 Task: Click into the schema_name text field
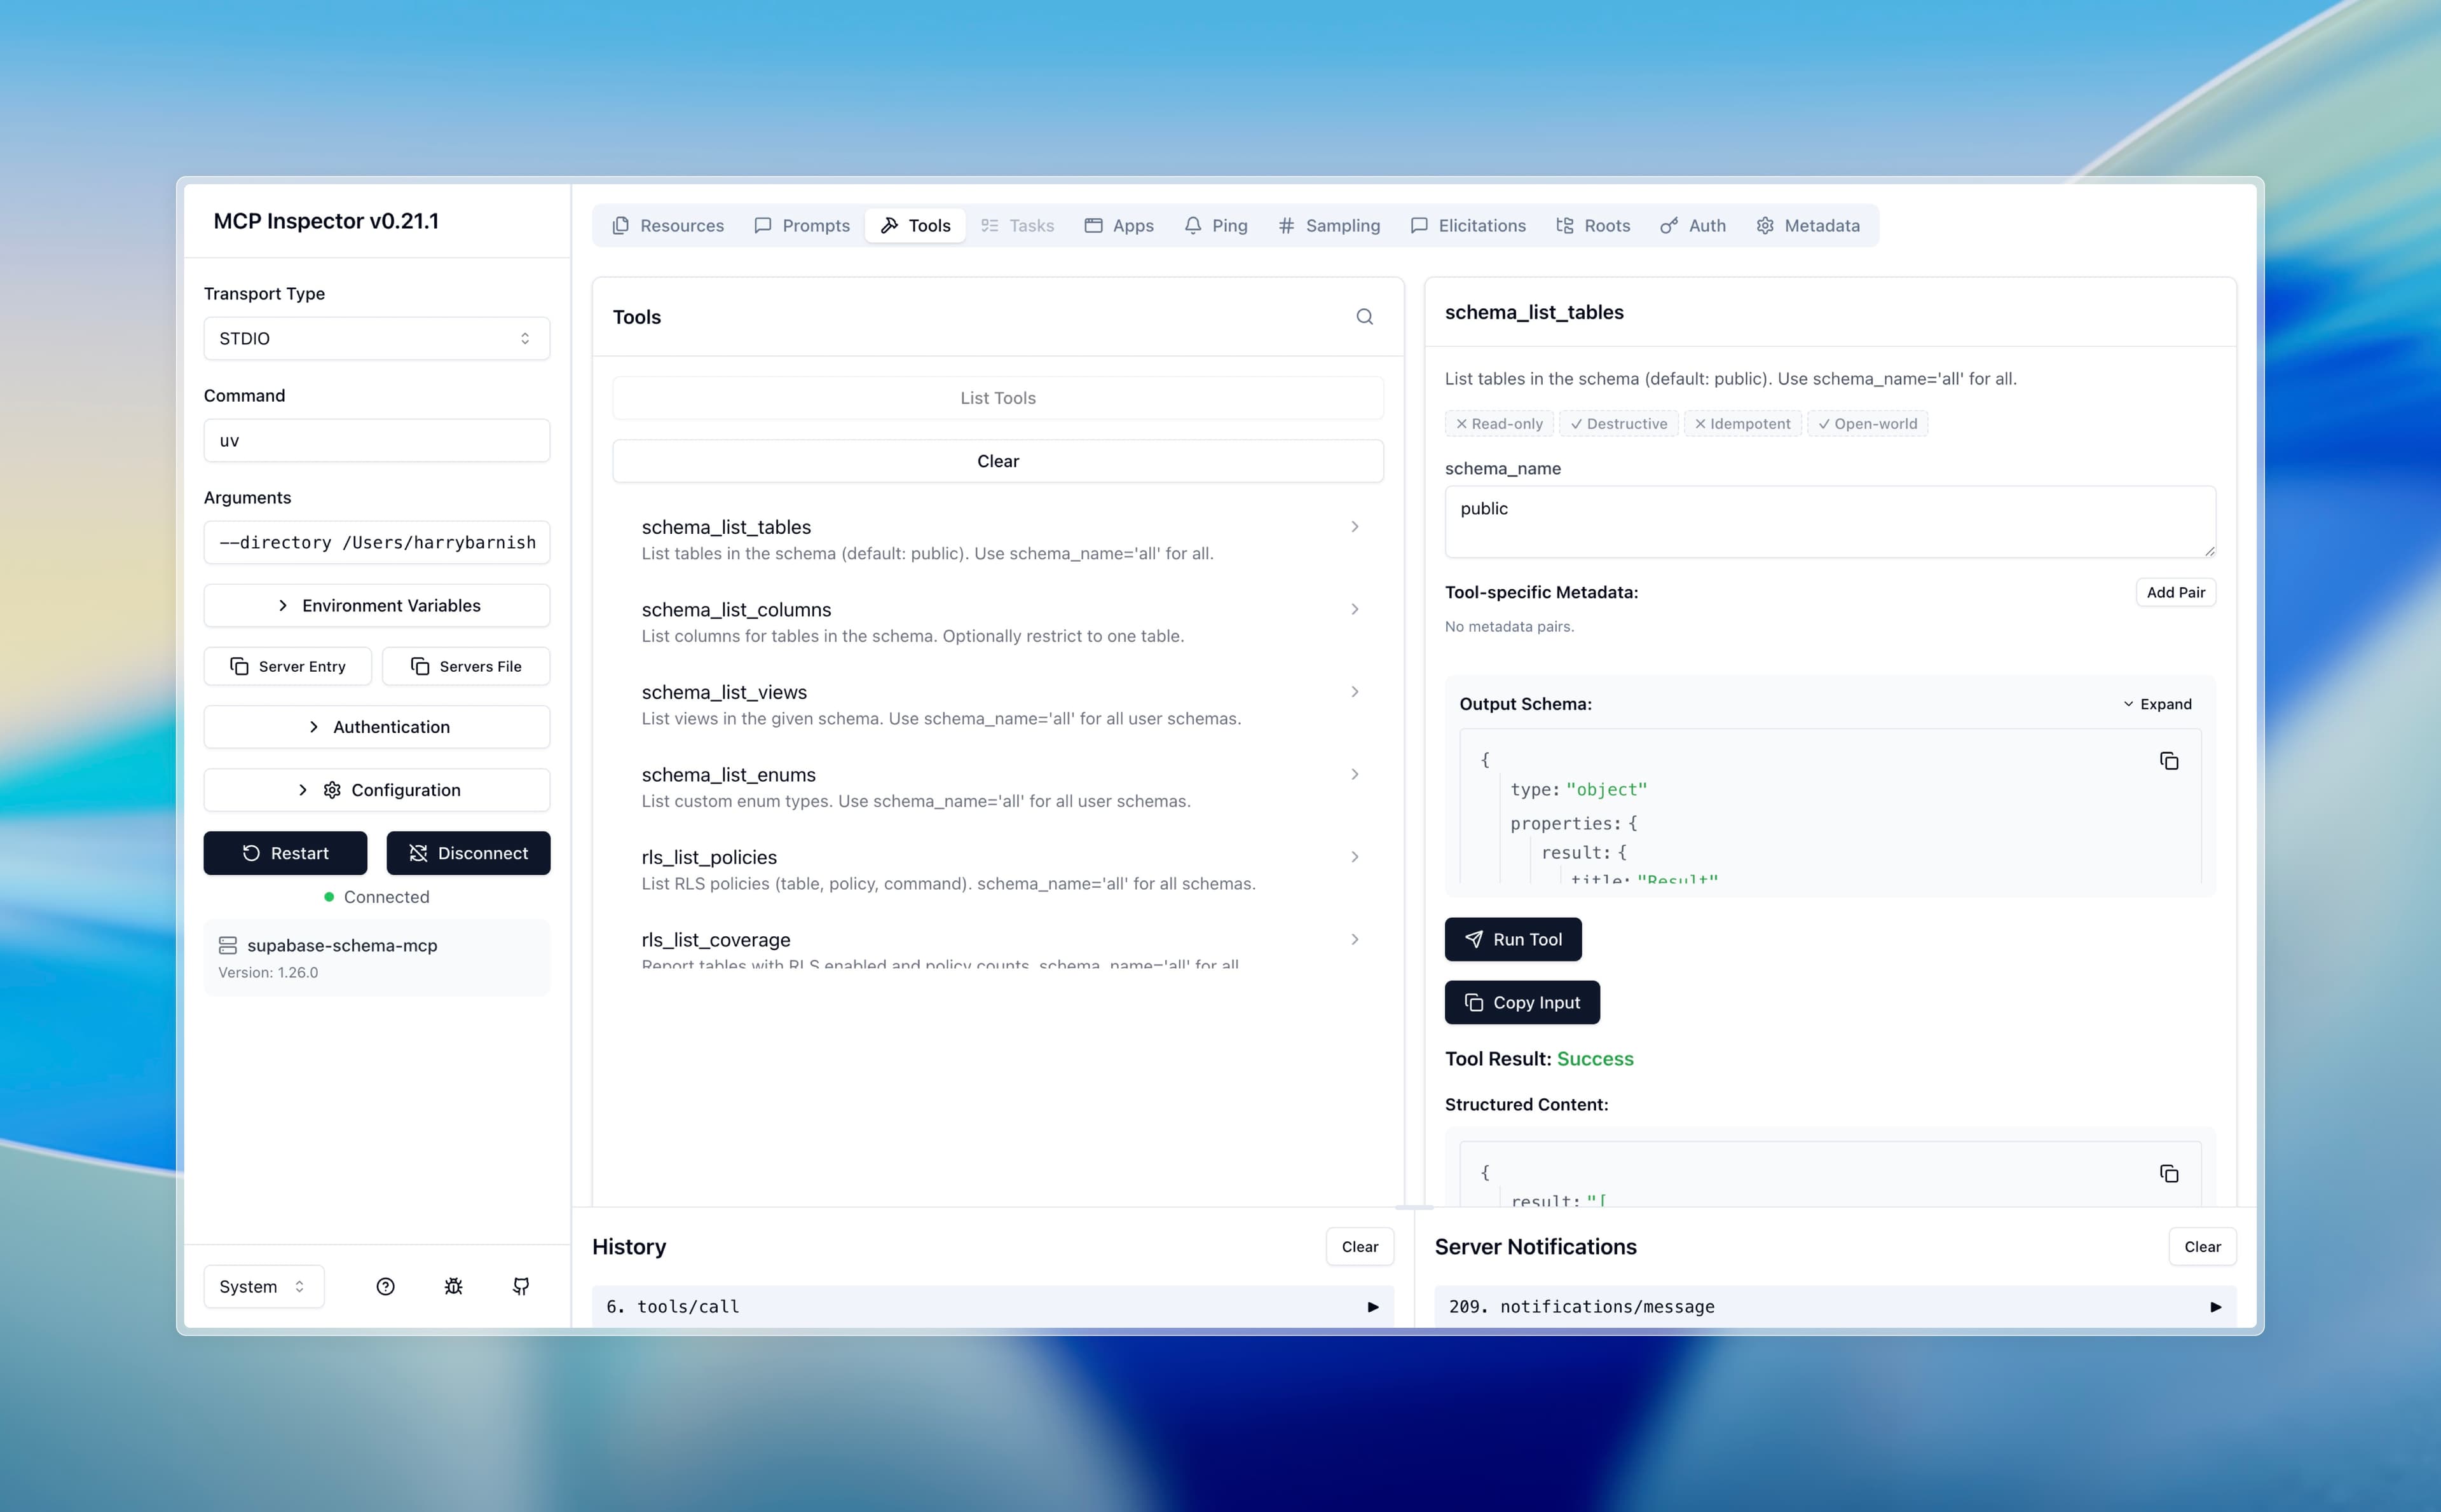tap(1829, 521)
